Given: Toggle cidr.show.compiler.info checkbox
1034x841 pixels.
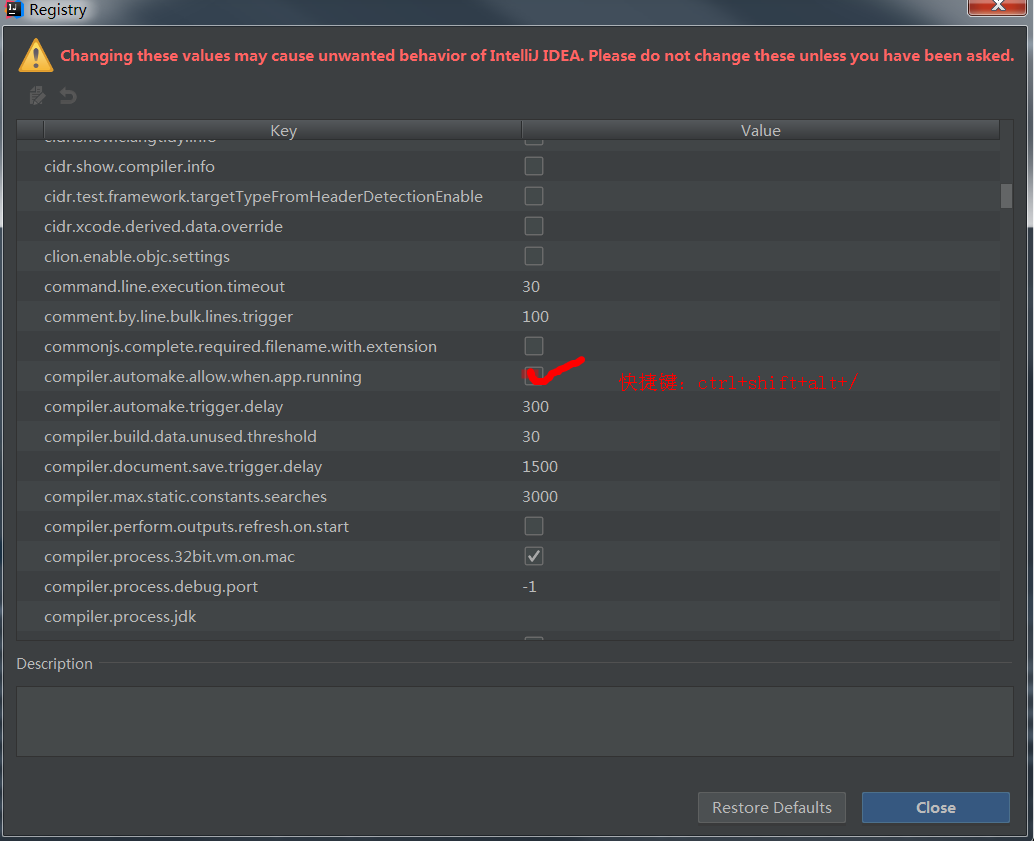Looking at the screenshot, I should pyautogui.click(x=533, y=166).
